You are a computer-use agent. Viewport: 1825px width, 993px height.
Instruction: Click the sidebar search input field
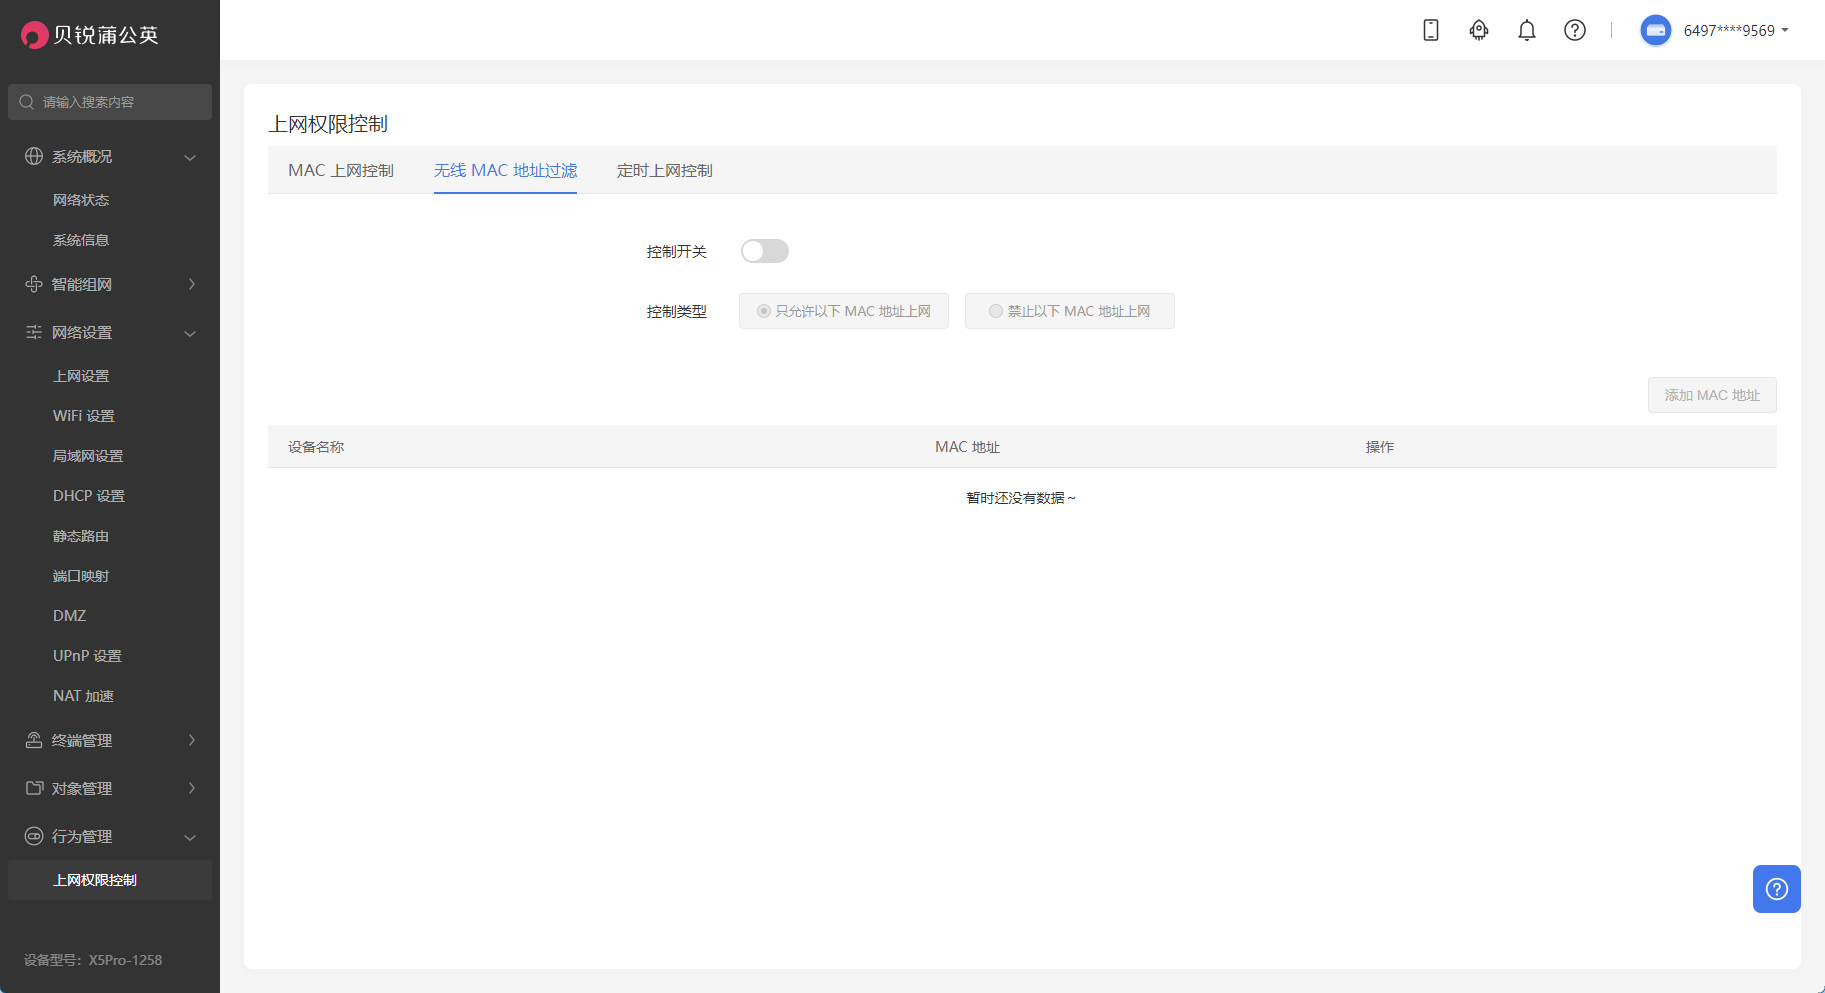[120, 102]
